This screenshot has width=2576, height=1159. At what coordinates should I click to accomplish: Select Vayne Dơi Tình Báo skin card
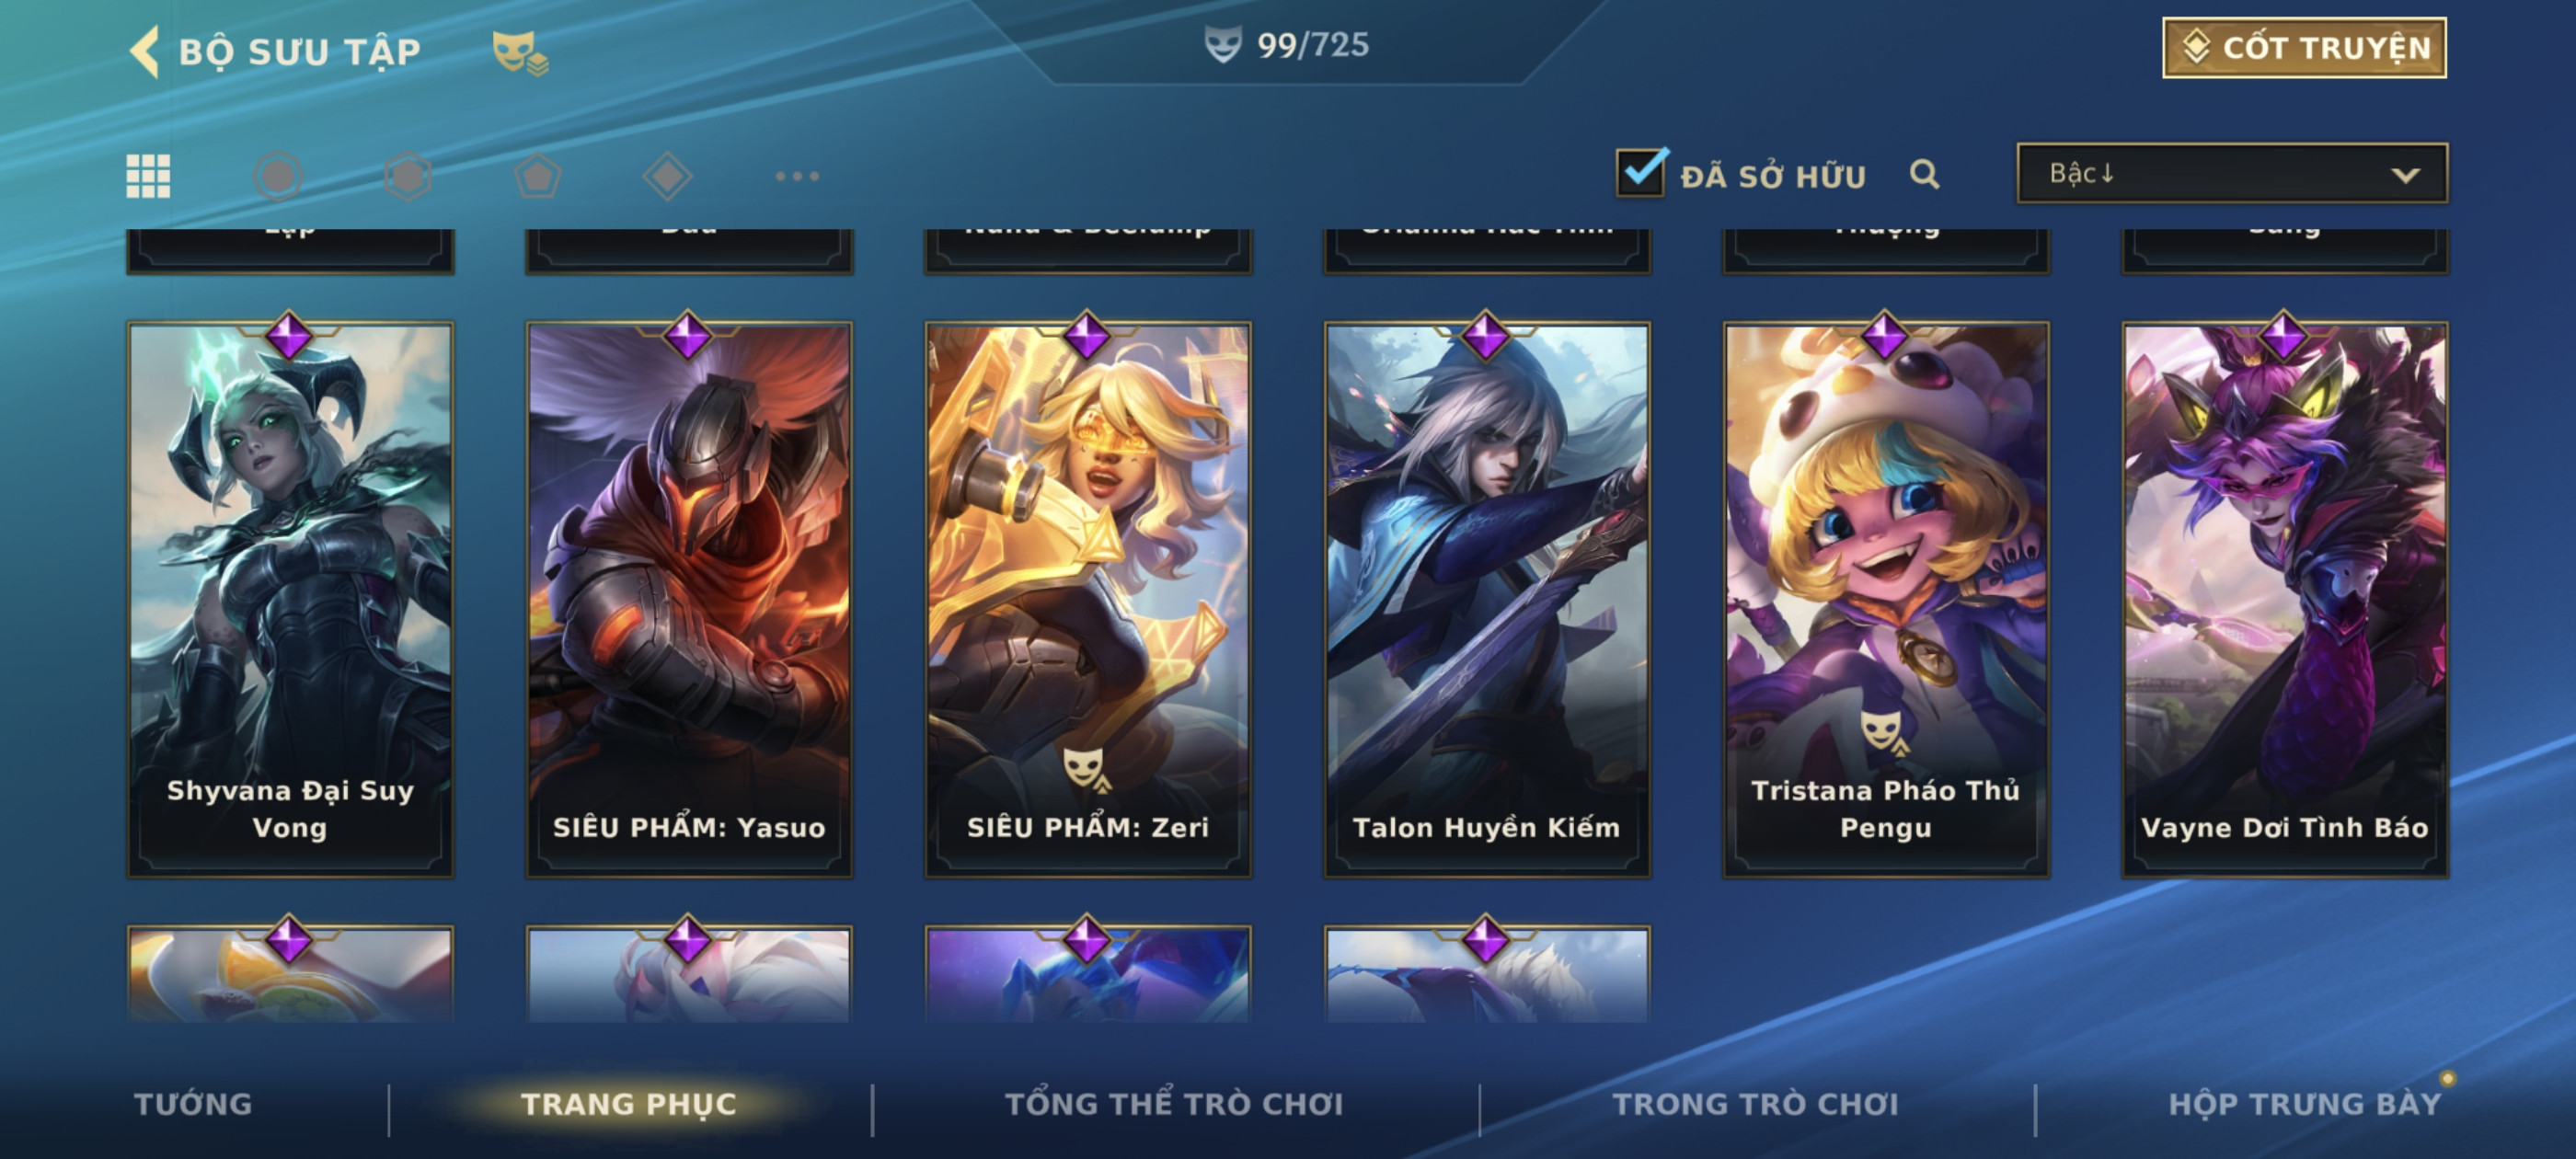[x=2285, y=600]
